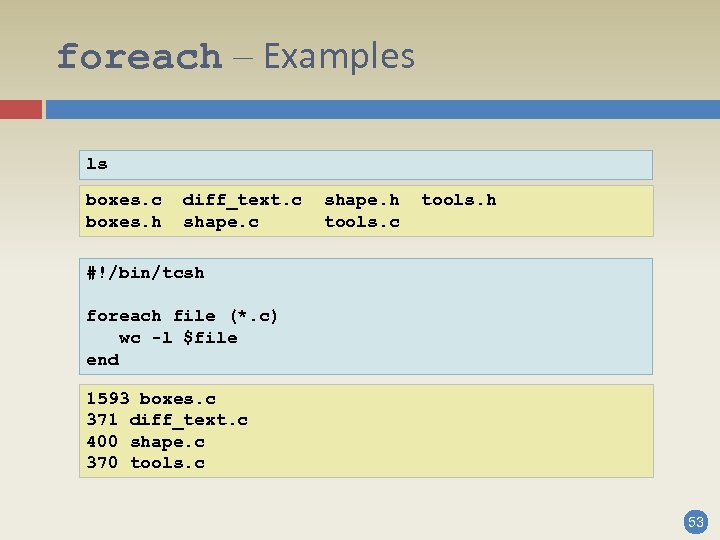Select the "#!/bin/tcsh" shebang line
The height and width of the screenshot is (540, 720).
(x=145, y=272)
